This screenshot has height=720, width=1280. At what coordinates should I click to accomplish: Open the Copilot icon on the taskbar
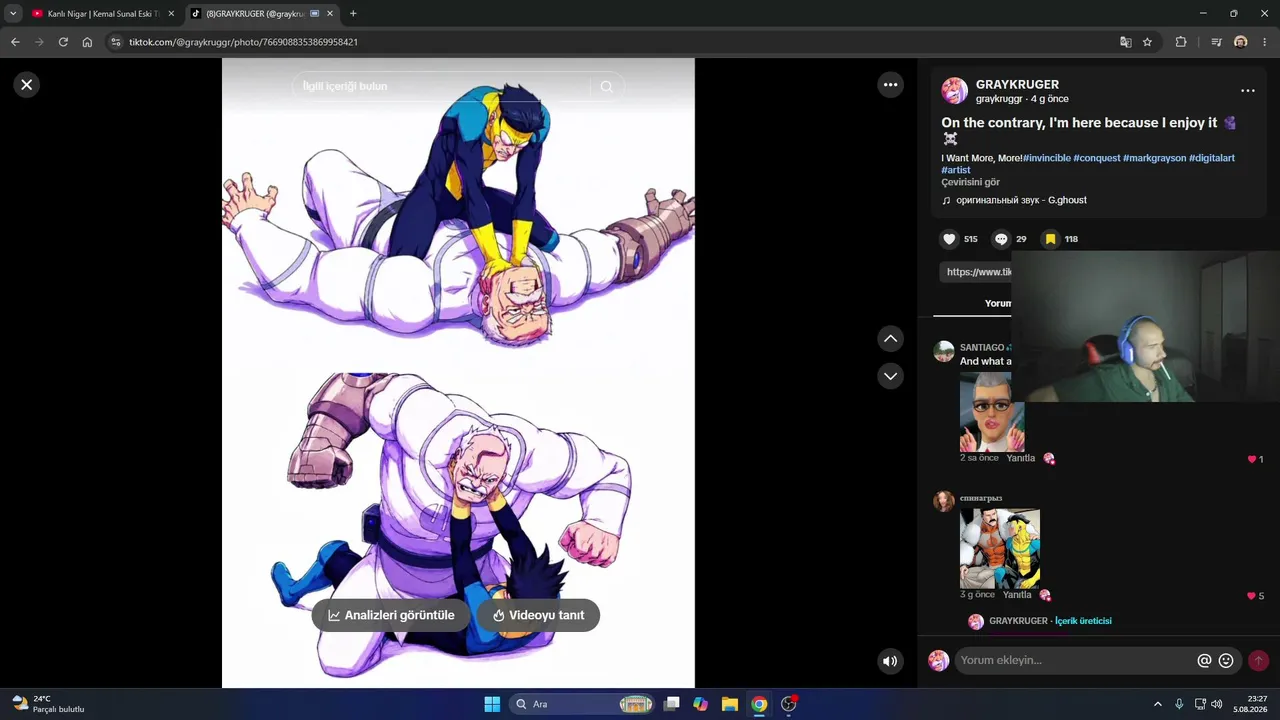(x=700, y=704)
